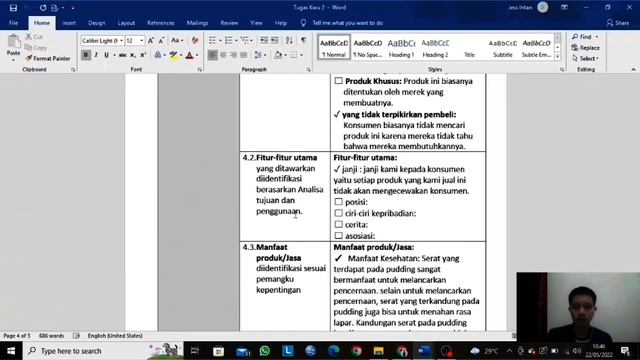Show paragraph marks and hidden symbols
Image resolution: width=640 pixels, height=360 pixels.
(x=303, y=40)
